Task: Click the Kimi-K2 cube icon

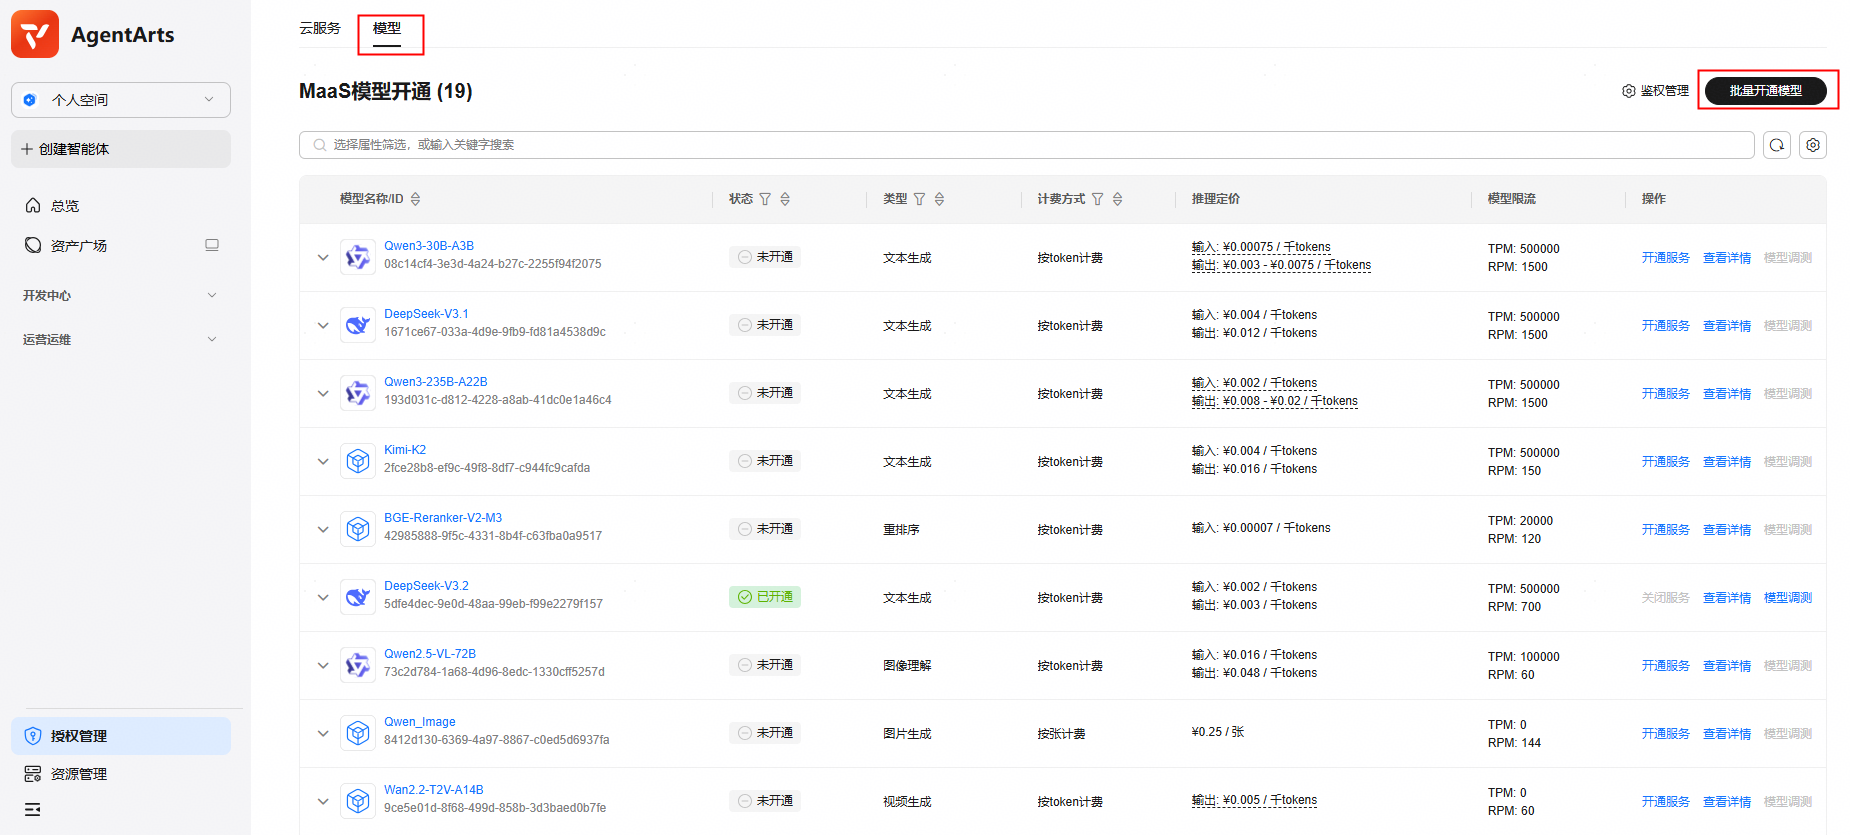Action: tap(358, 461)
